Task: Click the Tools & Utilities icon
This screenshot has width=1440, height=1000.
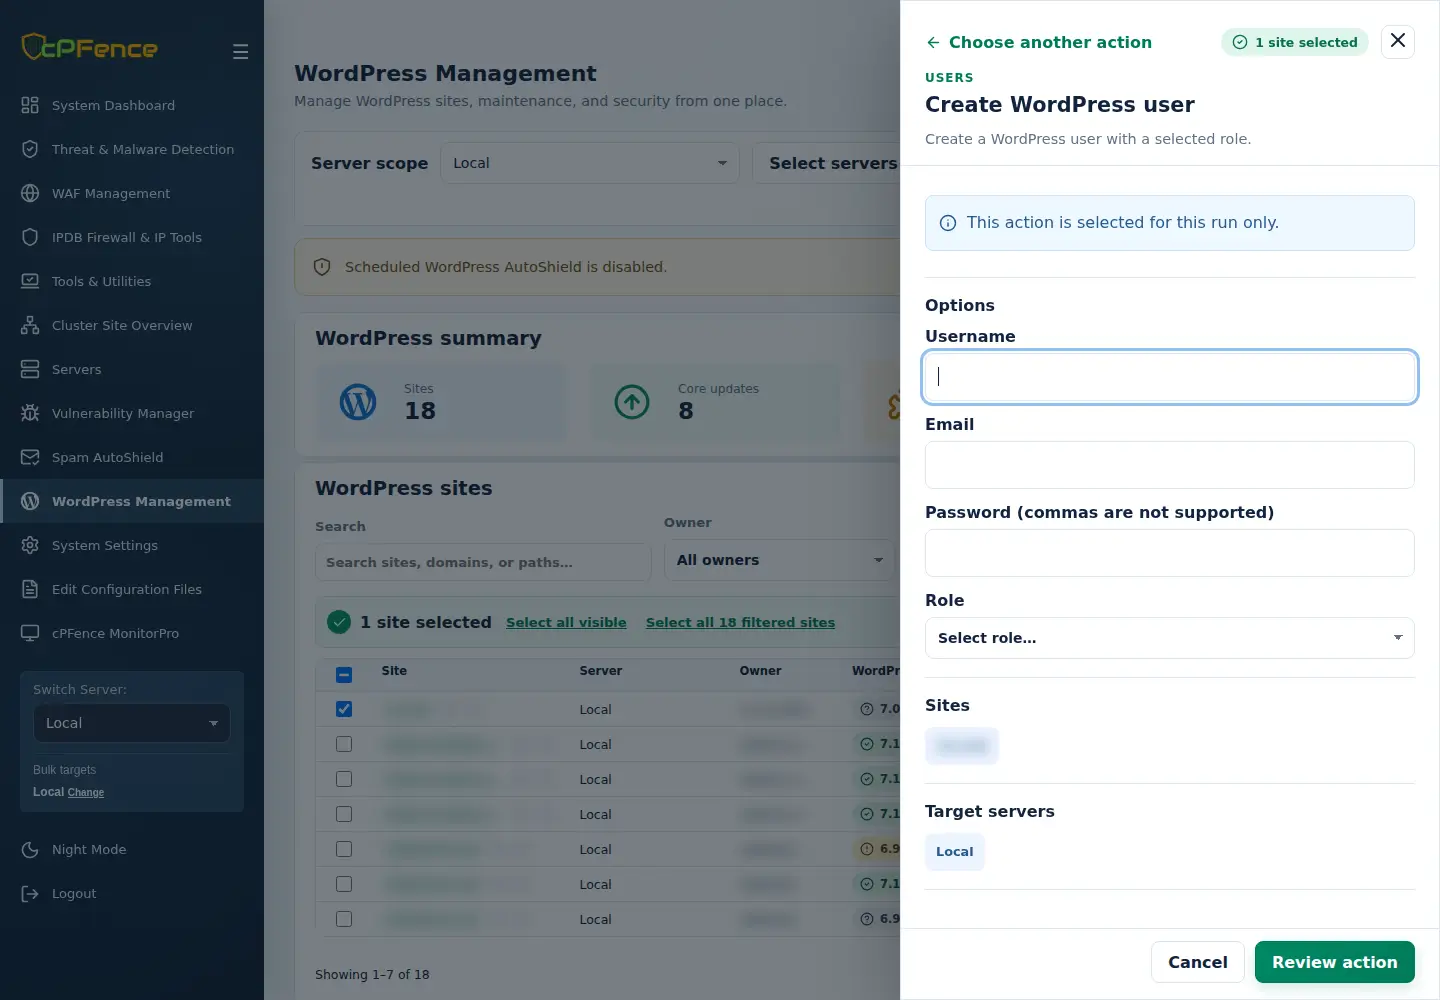Action: 30,281
